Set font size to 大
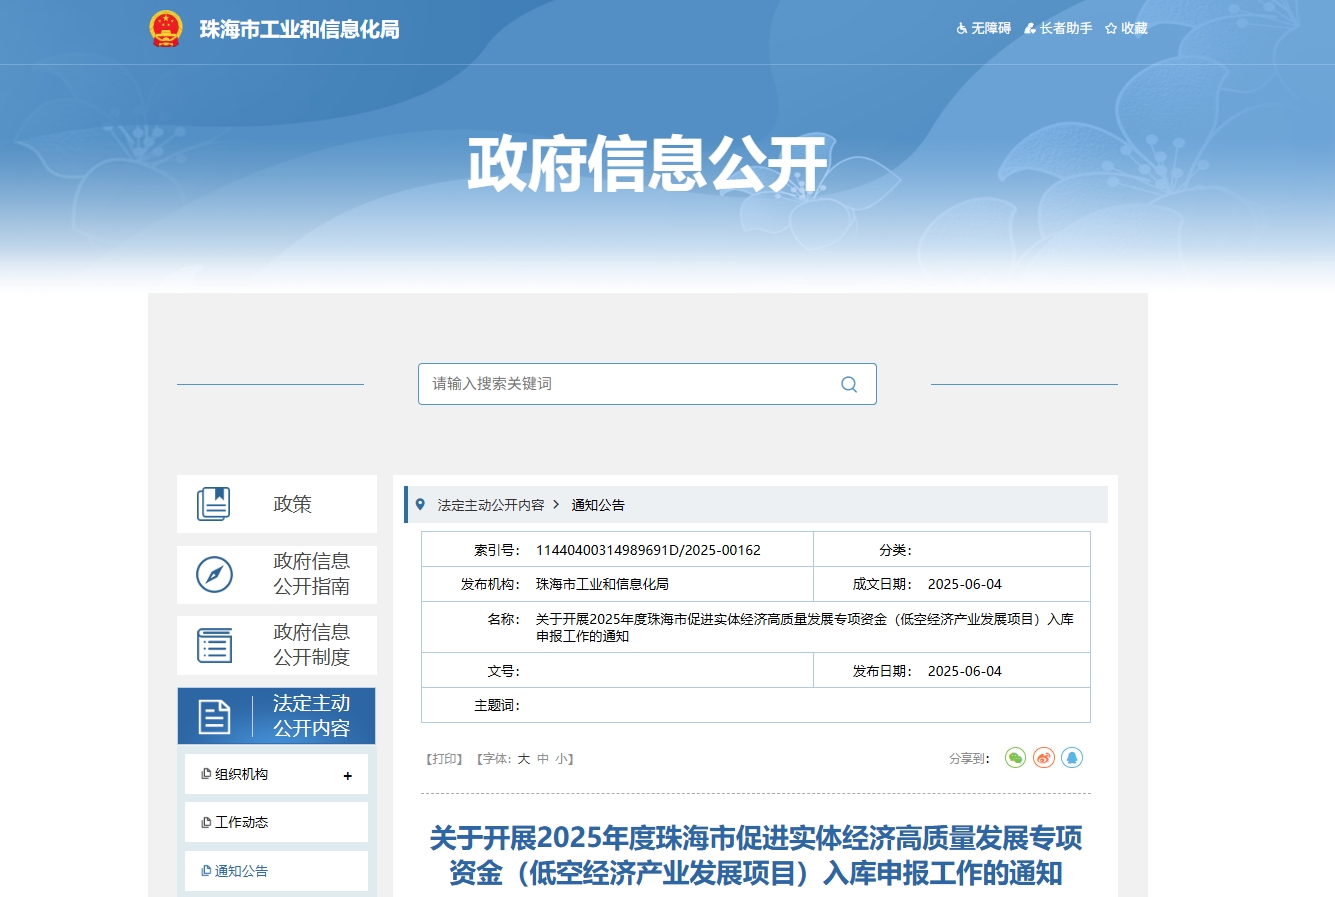Image resolution: width=1335 pixels, height=897 pixels. coord(523,759)
